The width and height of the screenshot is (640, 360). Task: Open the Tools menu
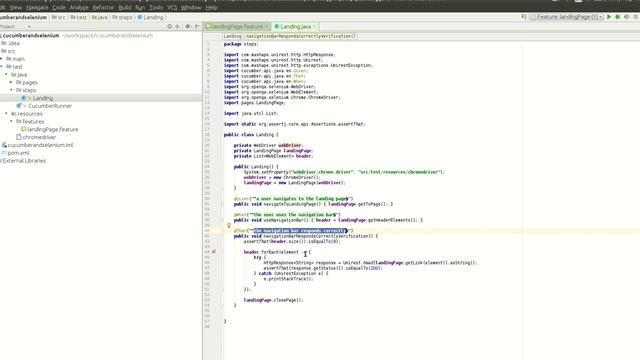pos(156,7)
